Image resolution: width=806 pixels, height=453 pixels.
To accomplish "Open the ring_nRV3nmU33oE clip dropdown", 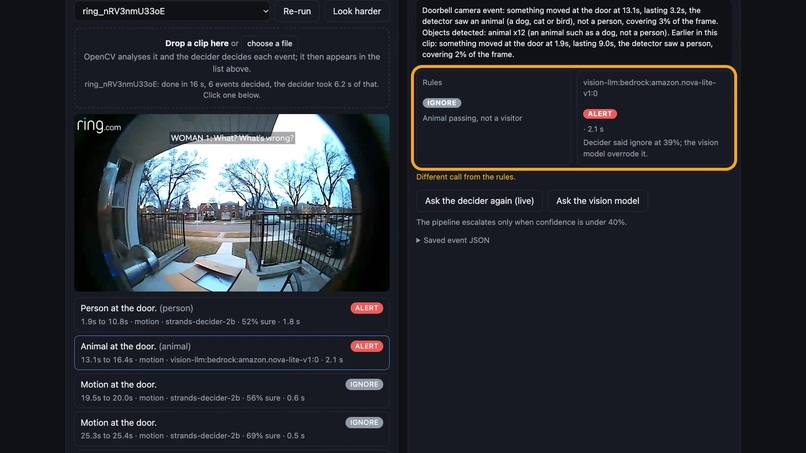I will (172, 11).
